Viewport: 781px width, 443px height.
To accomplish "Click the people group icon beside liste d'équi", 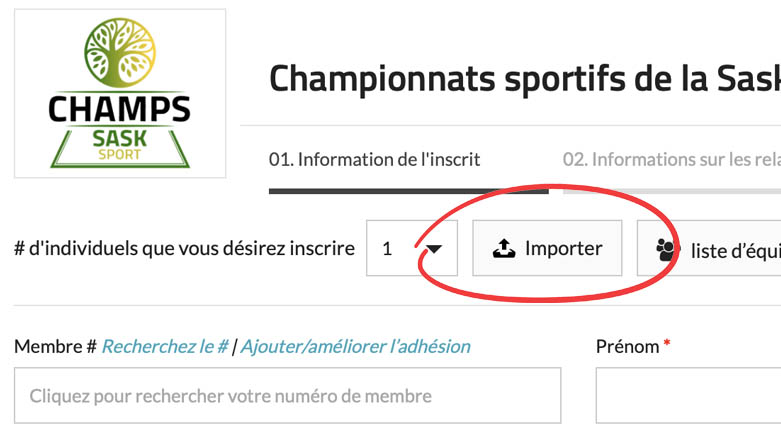I will pyautogui.click(x=667, y=250).
